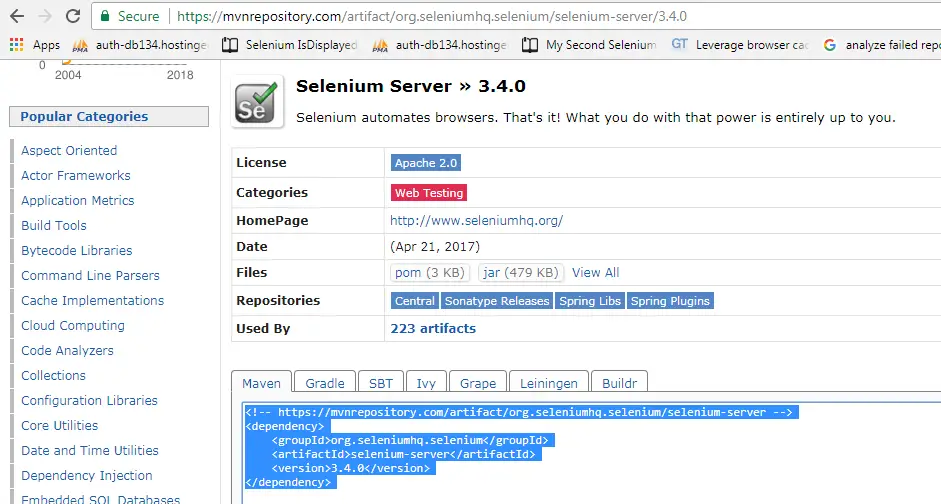Viewport: 941px width, 504px height.
Task: Click inside the Maven dependency snippet box
Action: [592, 453]
